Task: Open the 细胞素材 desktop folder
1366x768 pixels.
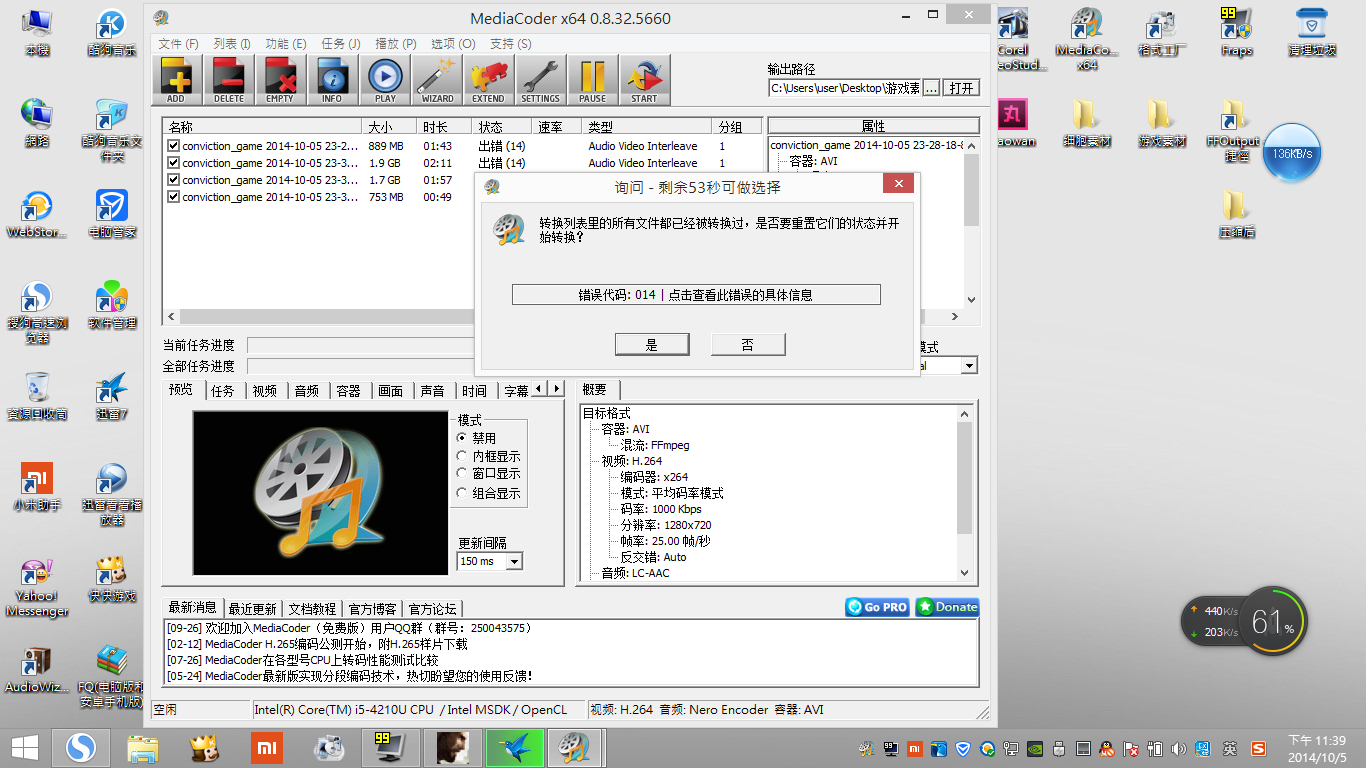Action: [1087, 123]
